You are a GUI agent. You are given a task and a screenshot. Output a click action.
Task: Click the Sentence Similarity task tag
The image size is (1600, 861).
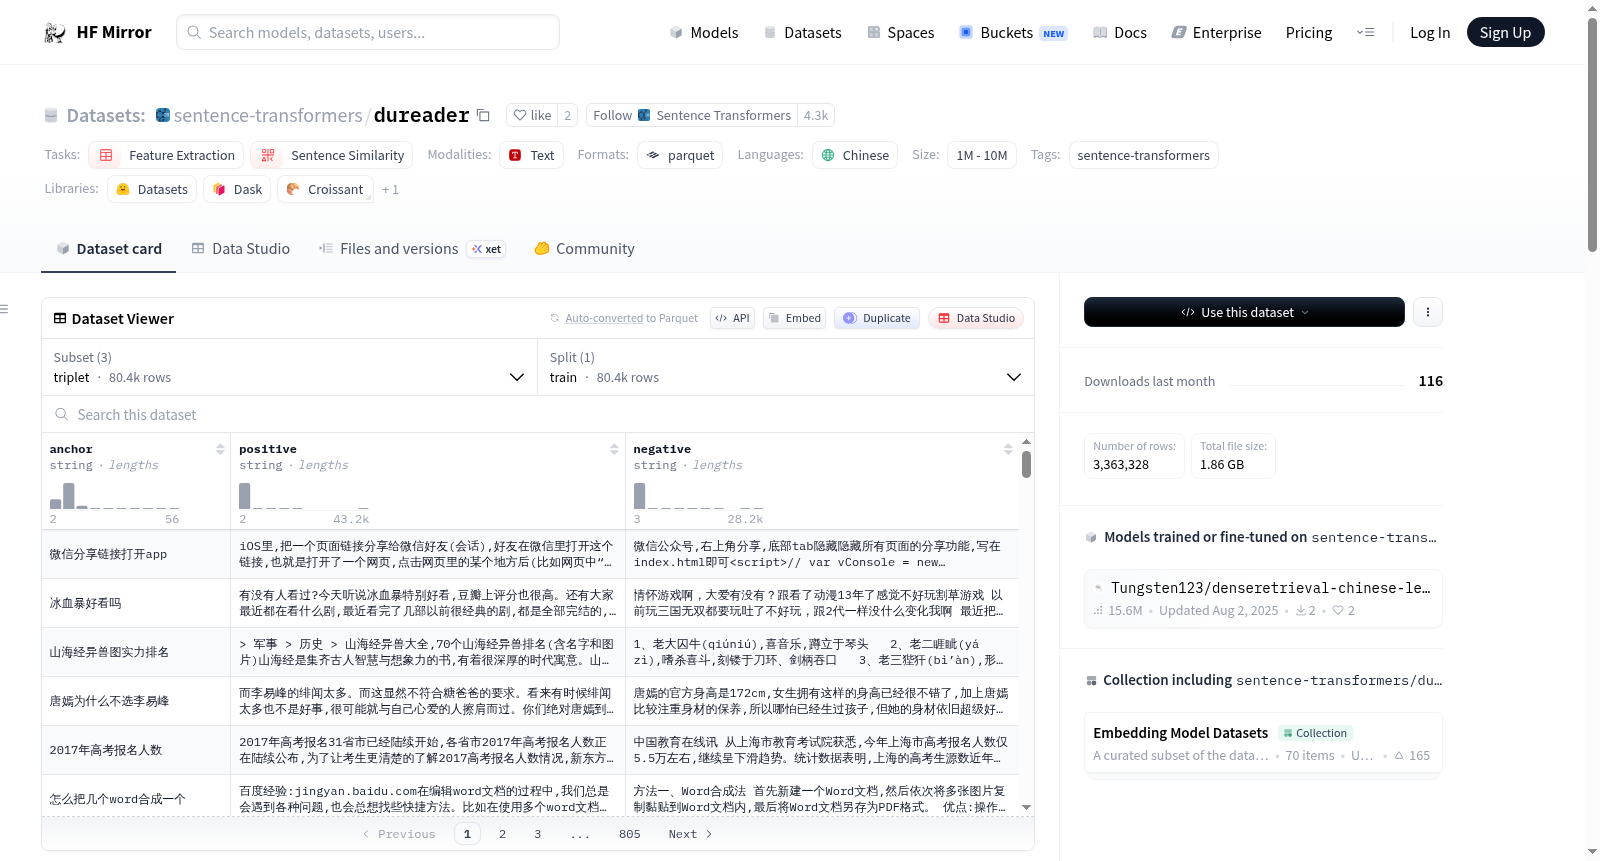(x=332, y=155)
